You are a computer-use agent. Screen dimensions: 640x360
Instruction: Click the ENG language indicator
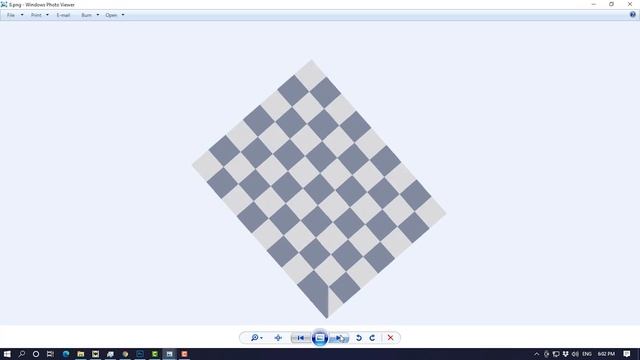coord(587,354)
